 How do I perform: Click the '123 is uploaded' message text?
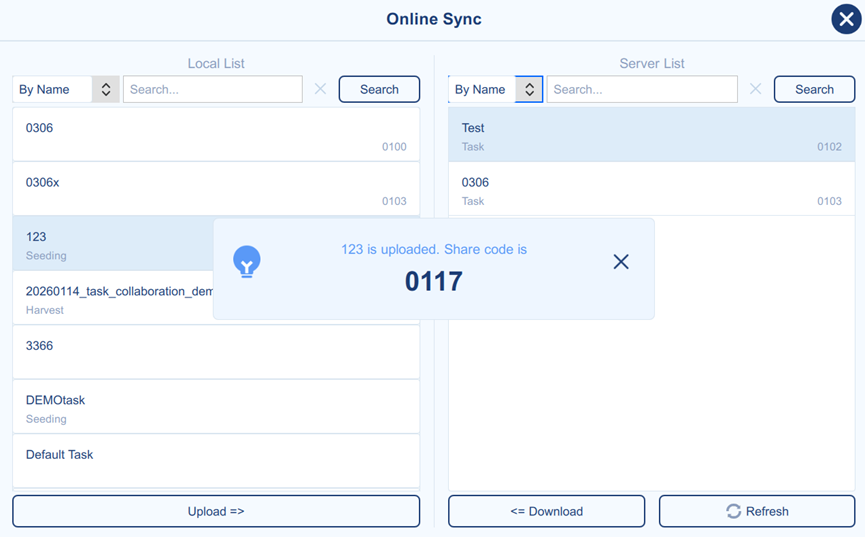click(x=434, y=249)
